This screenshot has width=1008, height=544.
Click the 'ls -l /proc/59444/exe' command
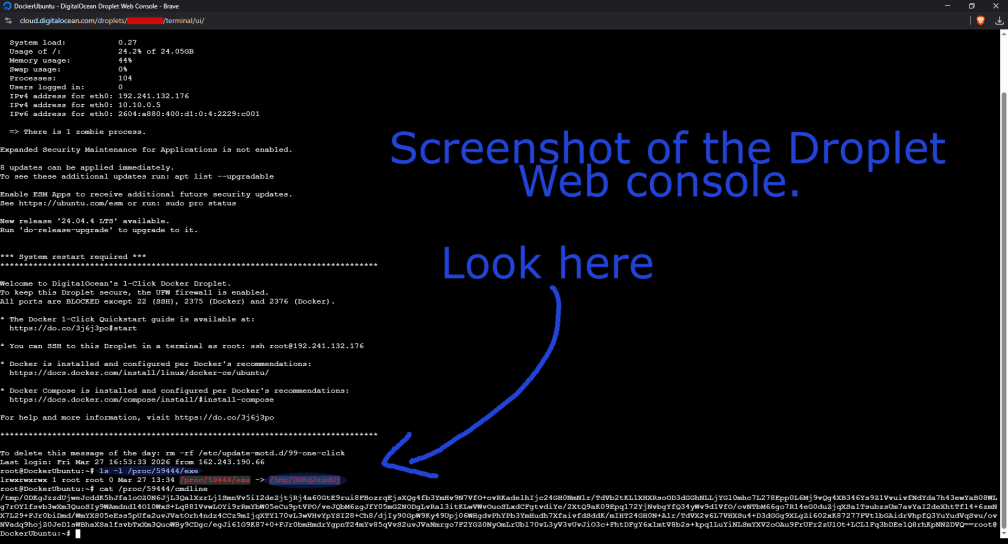click(148, 471)
